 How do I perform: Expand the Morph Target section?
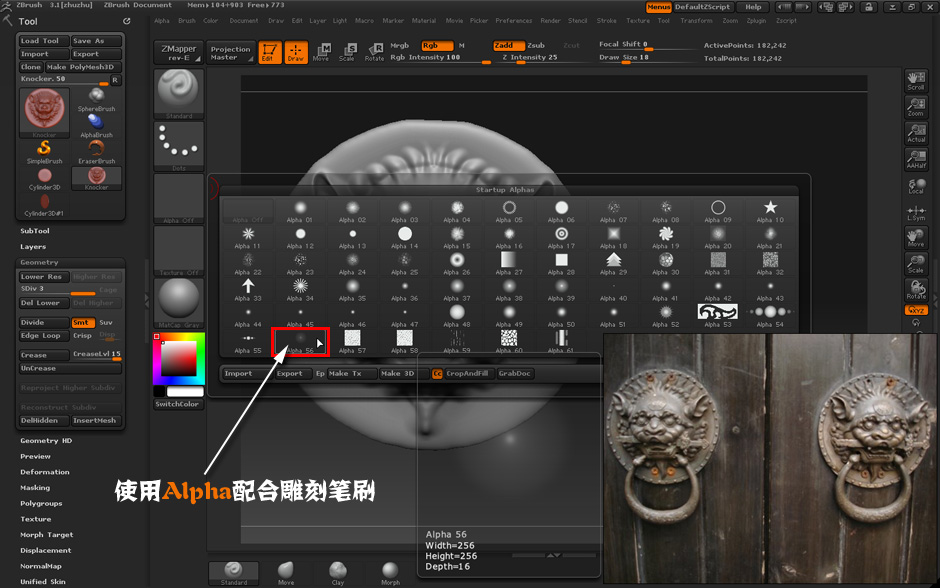(47, 535)
